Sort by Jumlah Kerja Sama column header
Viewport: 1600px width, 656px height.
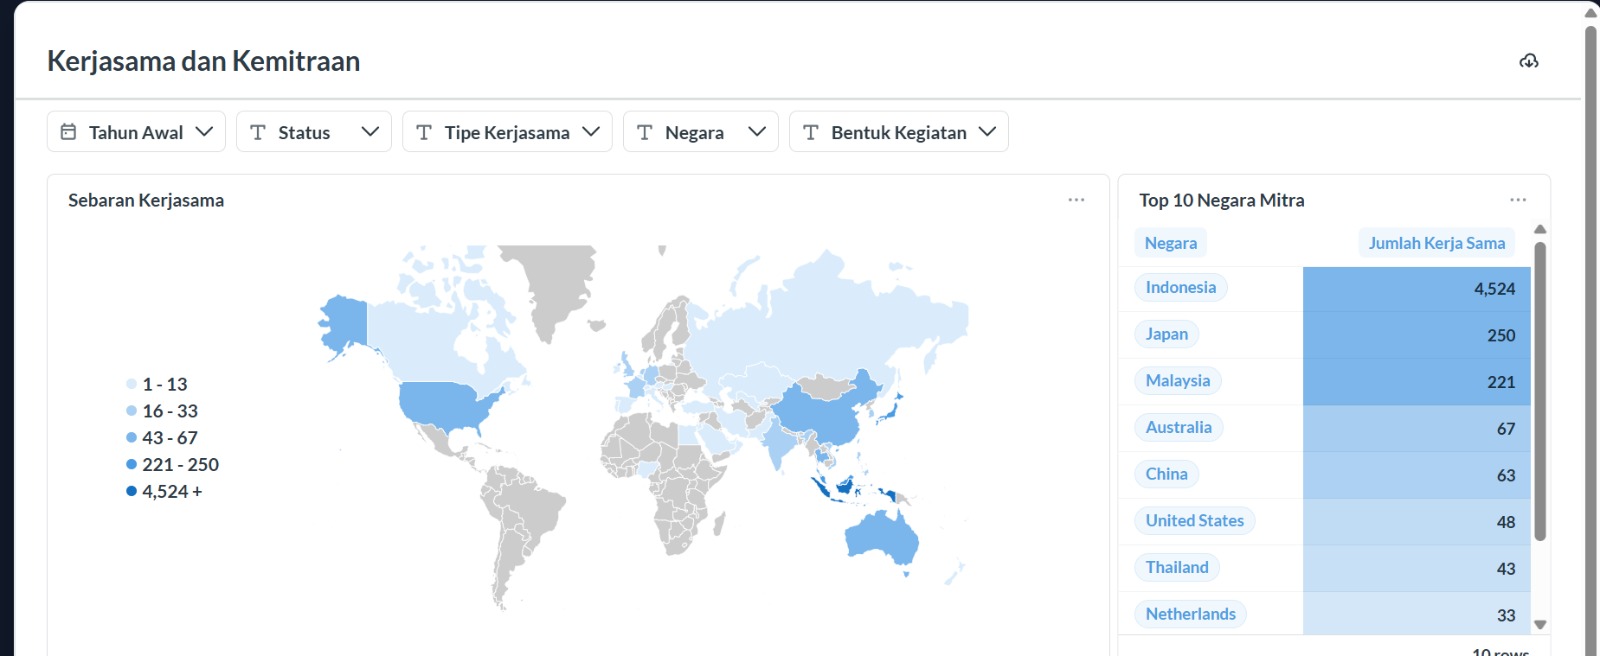(x=1436, y=243)
